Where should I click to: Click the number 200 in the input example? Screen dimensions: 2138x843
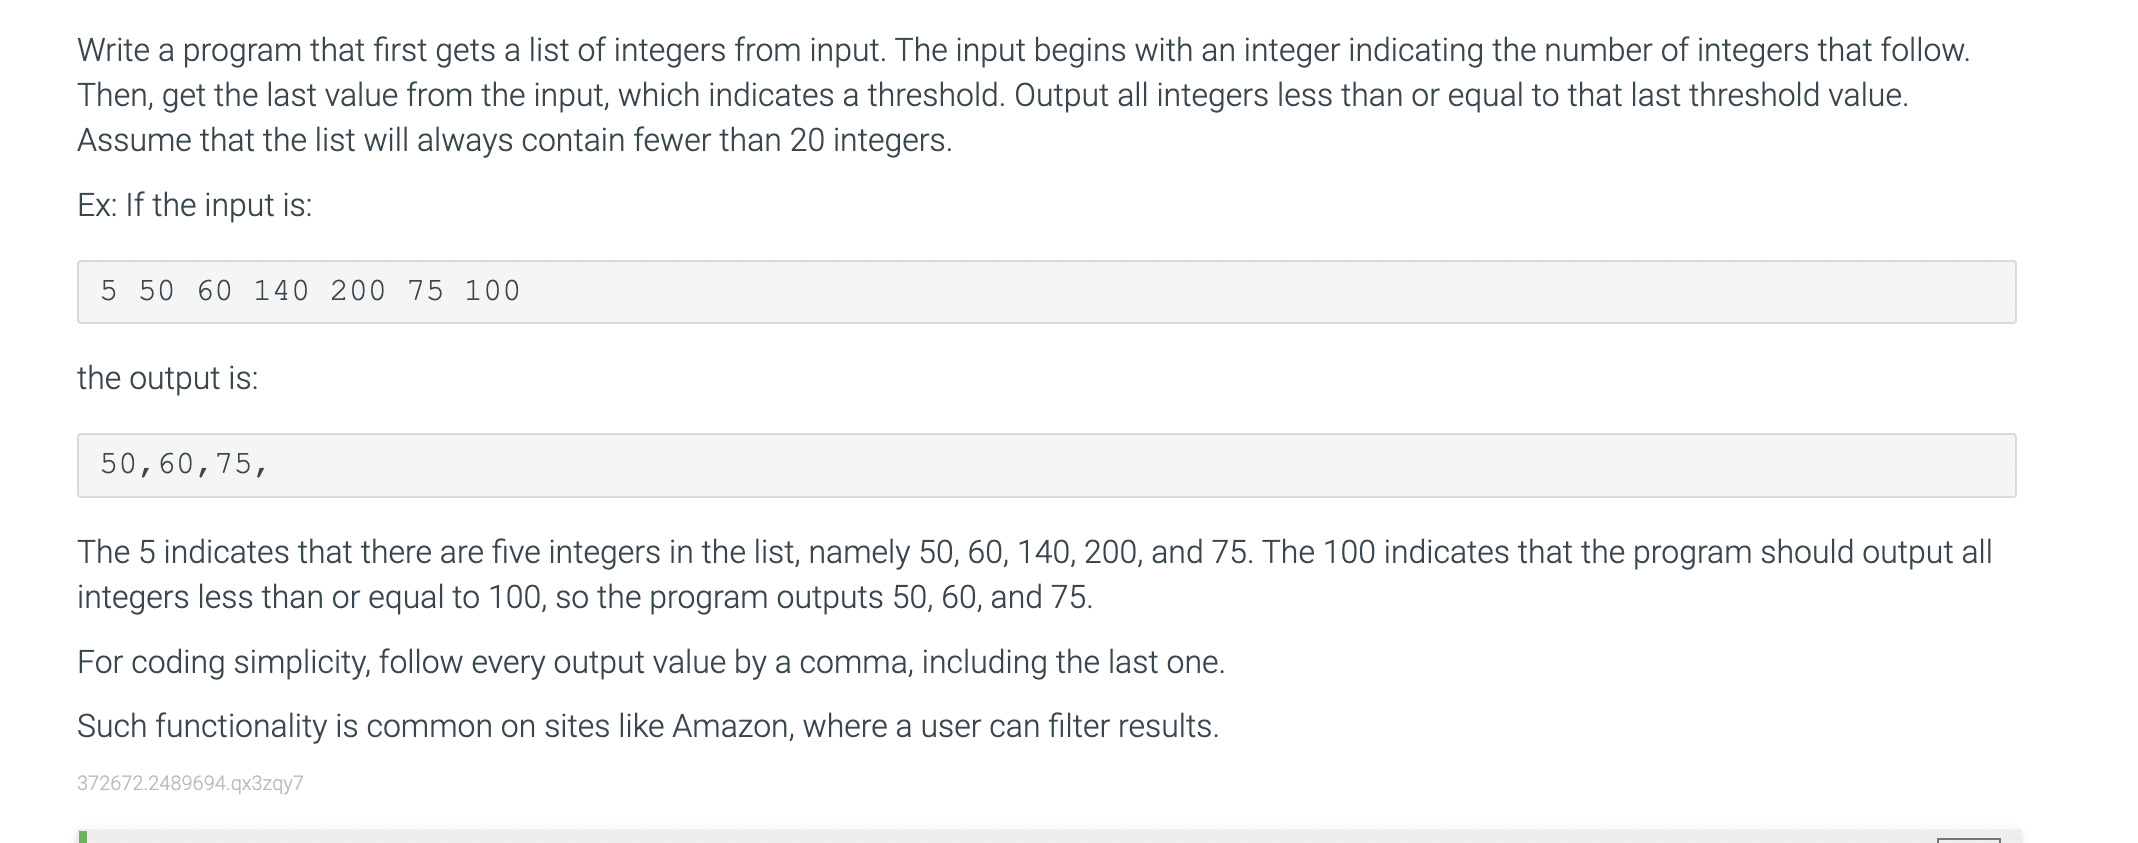(x=358, y=291)
